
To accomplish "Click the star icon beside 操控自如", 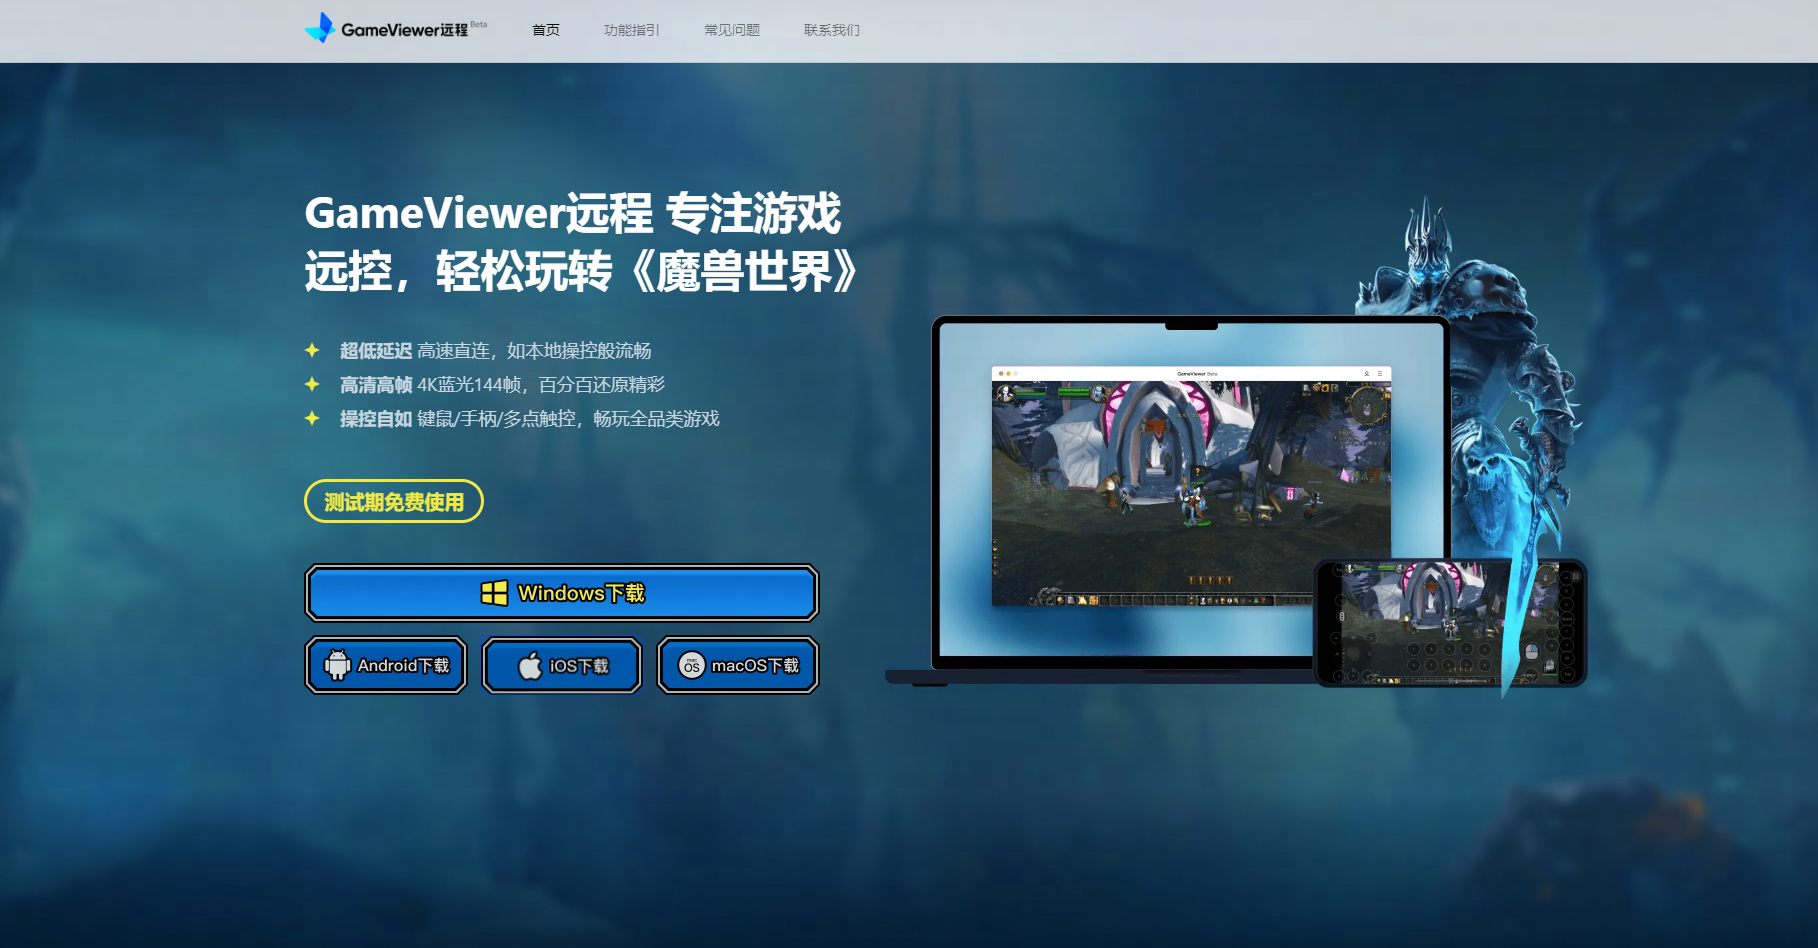I will (312, 418).
